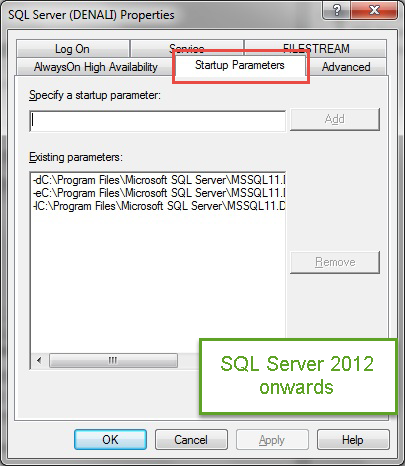Switch to the Log On tab
The width and height of the screenshot is (405, 466).
tap(73, 49)
